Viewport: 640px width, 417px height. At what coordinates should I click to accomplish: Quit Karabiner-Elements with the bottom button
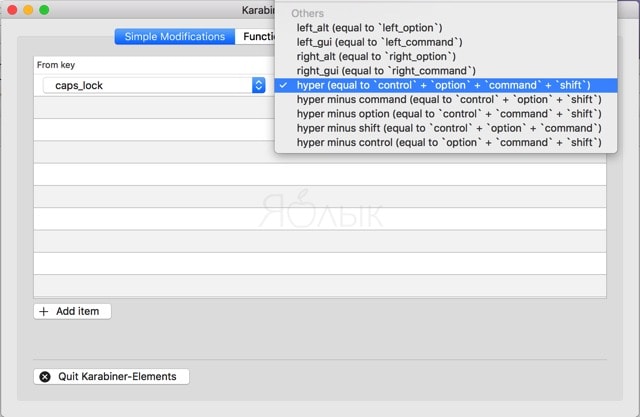(x=111, y=377)
